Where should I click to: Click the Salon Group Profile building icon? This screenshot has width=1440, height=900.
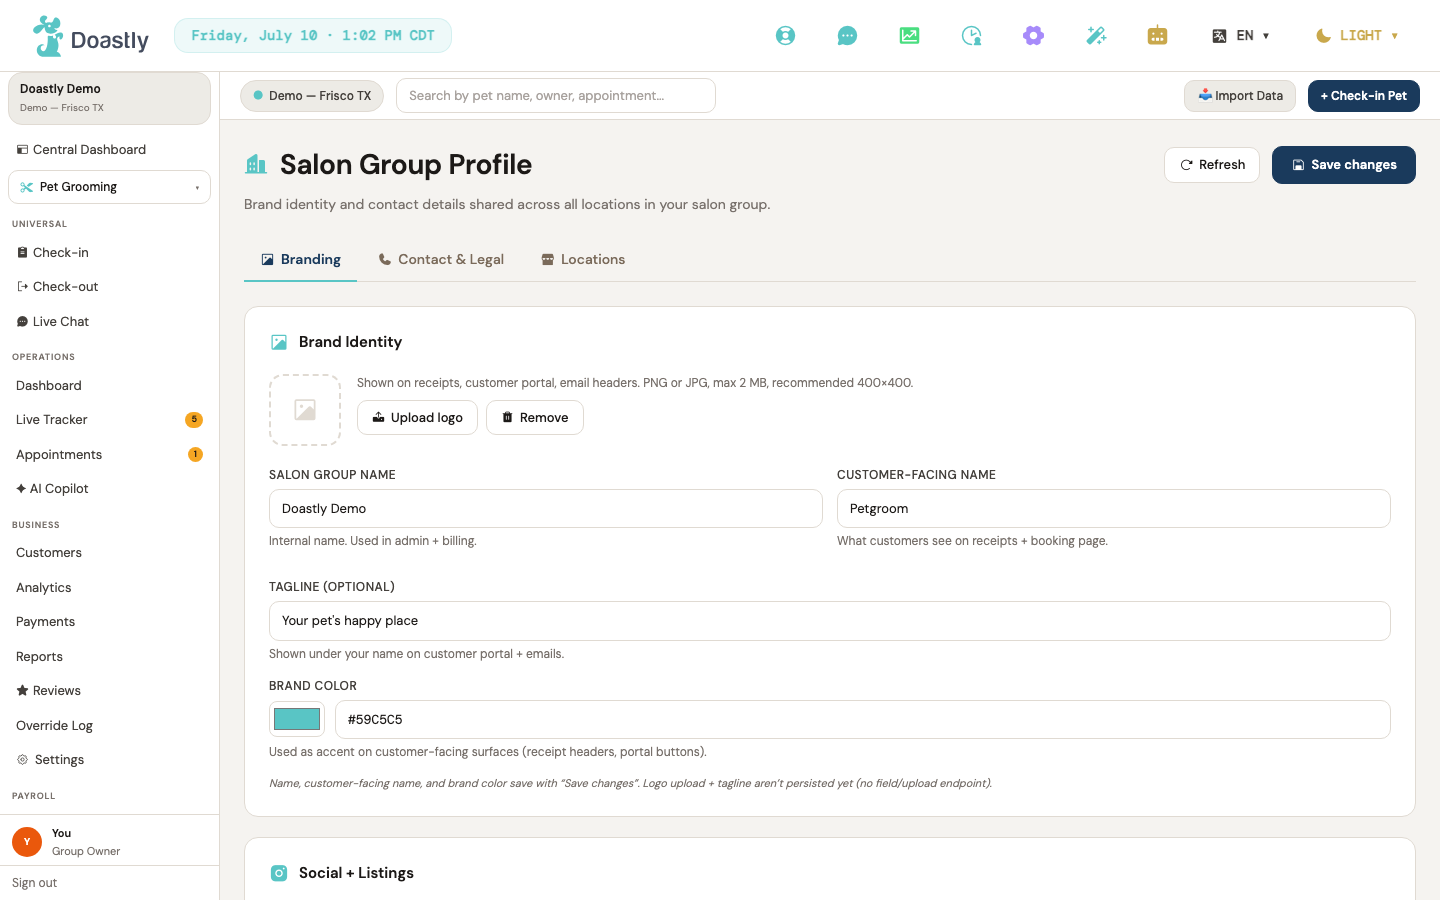(256, 164)
